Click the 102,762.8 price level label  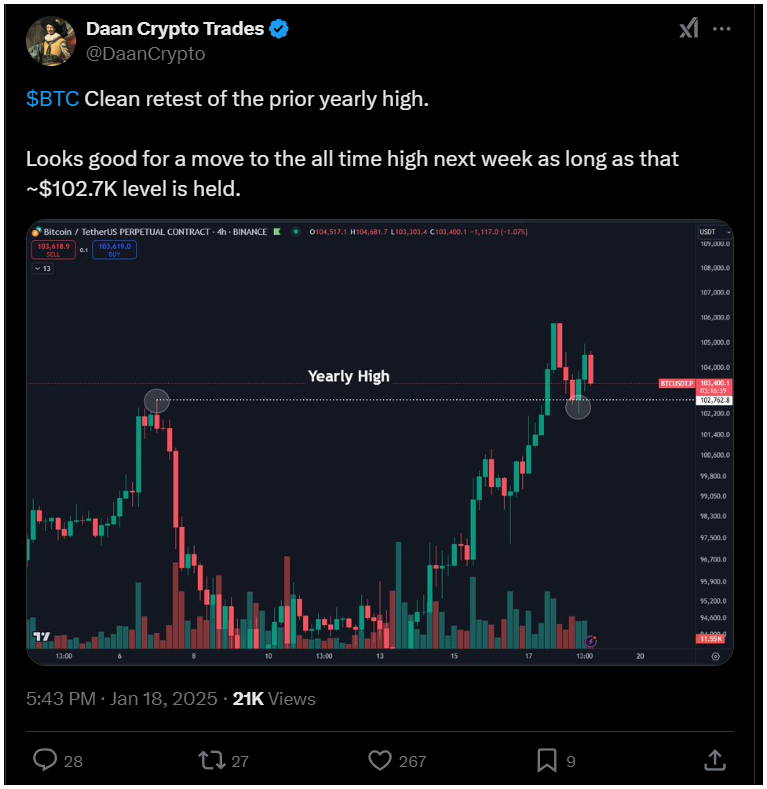[714, 400]
